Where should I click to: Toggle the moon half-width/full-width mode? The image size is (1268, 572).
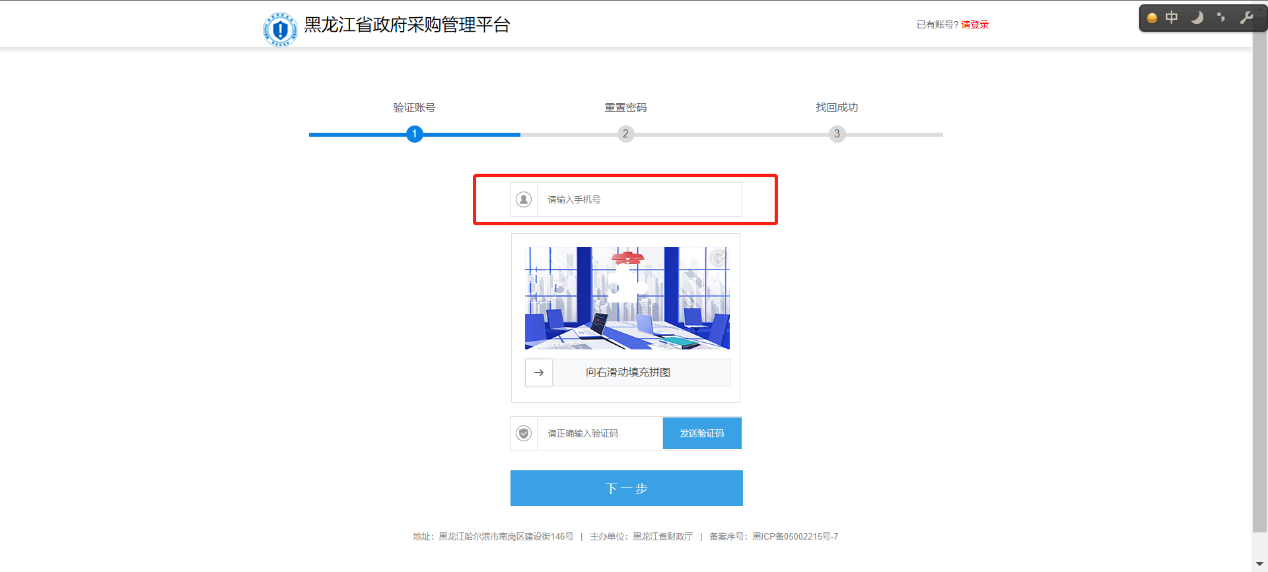[x=1196, y=18]
